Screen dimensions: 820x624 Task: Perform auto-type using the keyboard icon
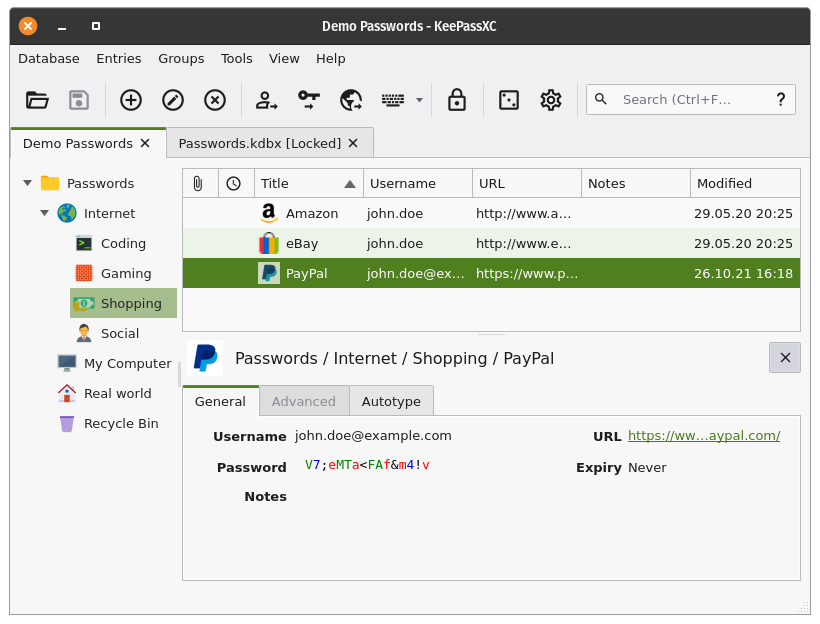click(390, 99)
